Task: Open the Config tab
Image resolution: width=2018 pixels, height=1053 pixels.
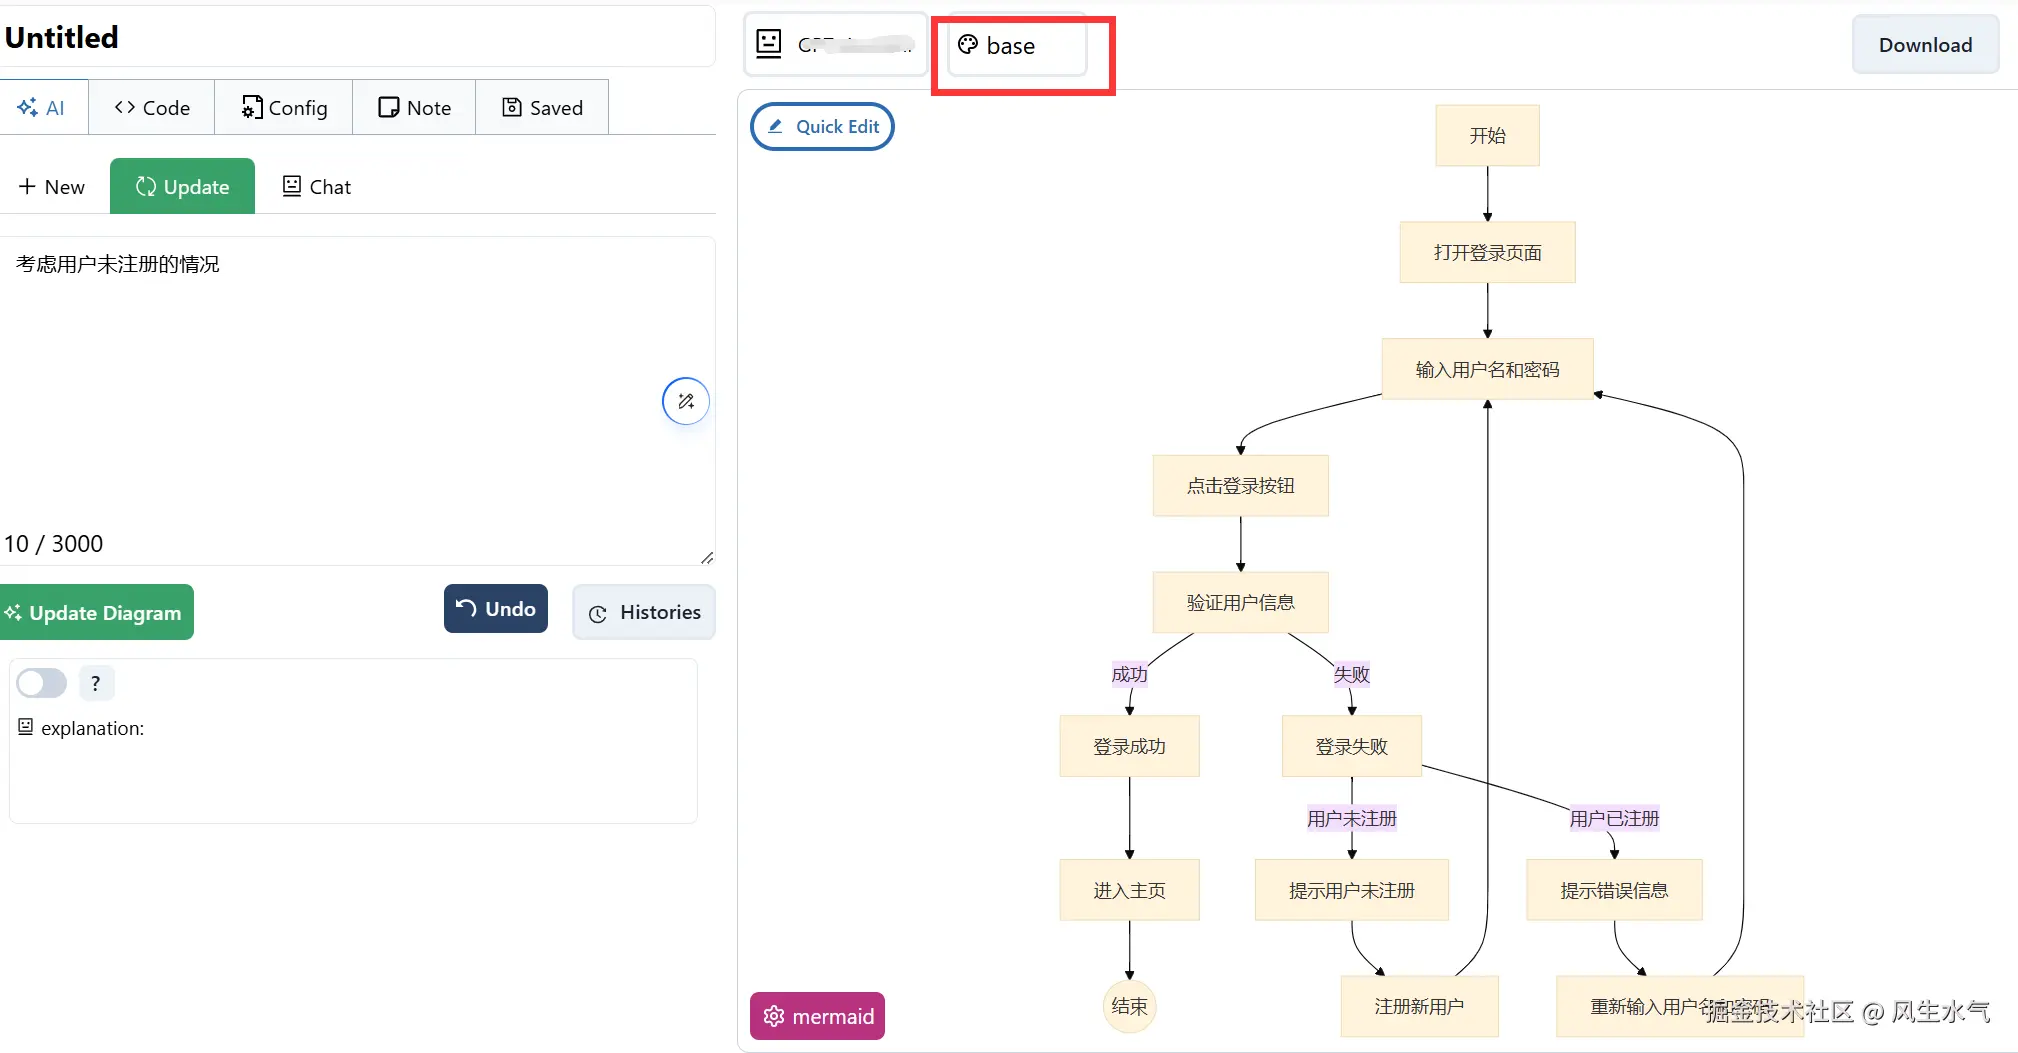Action: click(x=284, y=108)
